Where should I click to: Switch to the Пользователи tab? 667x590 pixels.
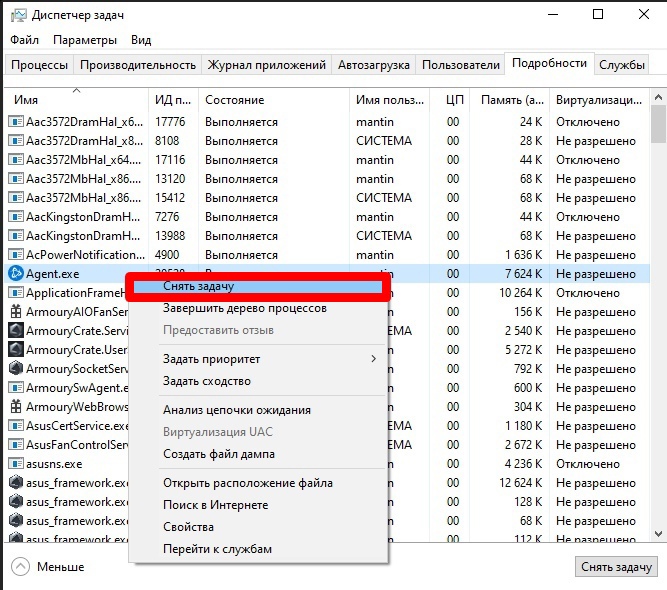pyautogui.click(x=460, y=65)
